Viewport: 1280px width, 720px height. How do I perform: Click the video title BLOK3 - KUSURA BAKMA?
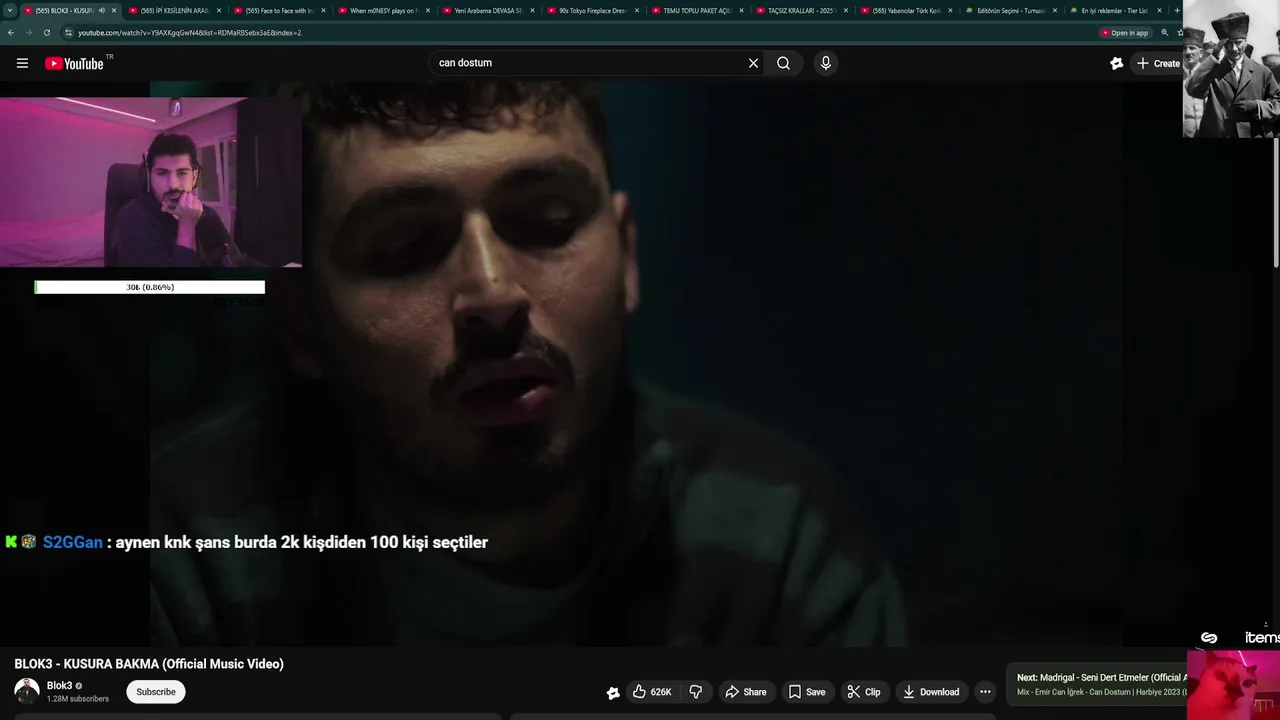[x=149, y=664]
